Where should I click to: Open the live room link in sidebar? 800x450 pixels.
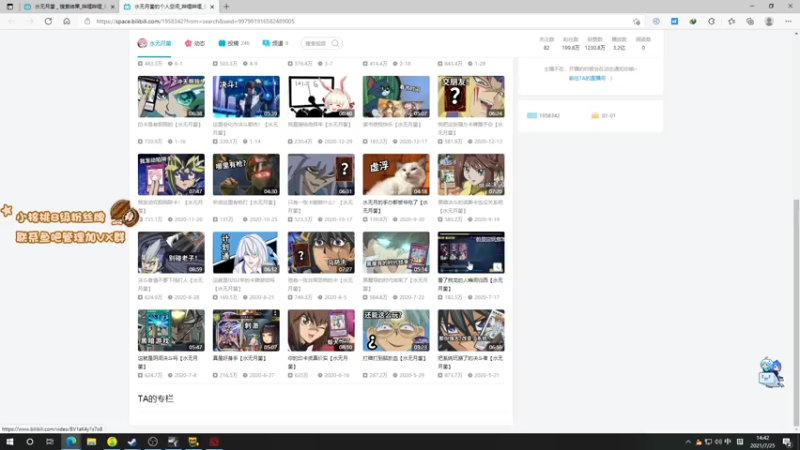[x=590, y=79]
